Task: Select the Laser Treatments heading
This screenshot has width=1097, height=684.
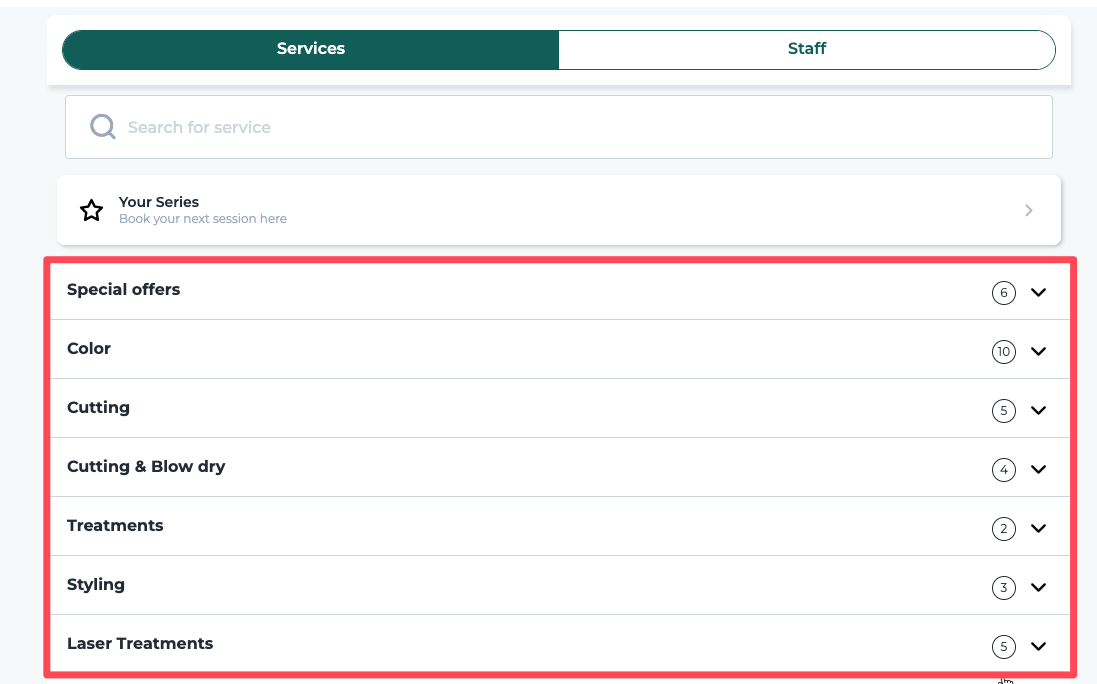Action: pos(140,643)
